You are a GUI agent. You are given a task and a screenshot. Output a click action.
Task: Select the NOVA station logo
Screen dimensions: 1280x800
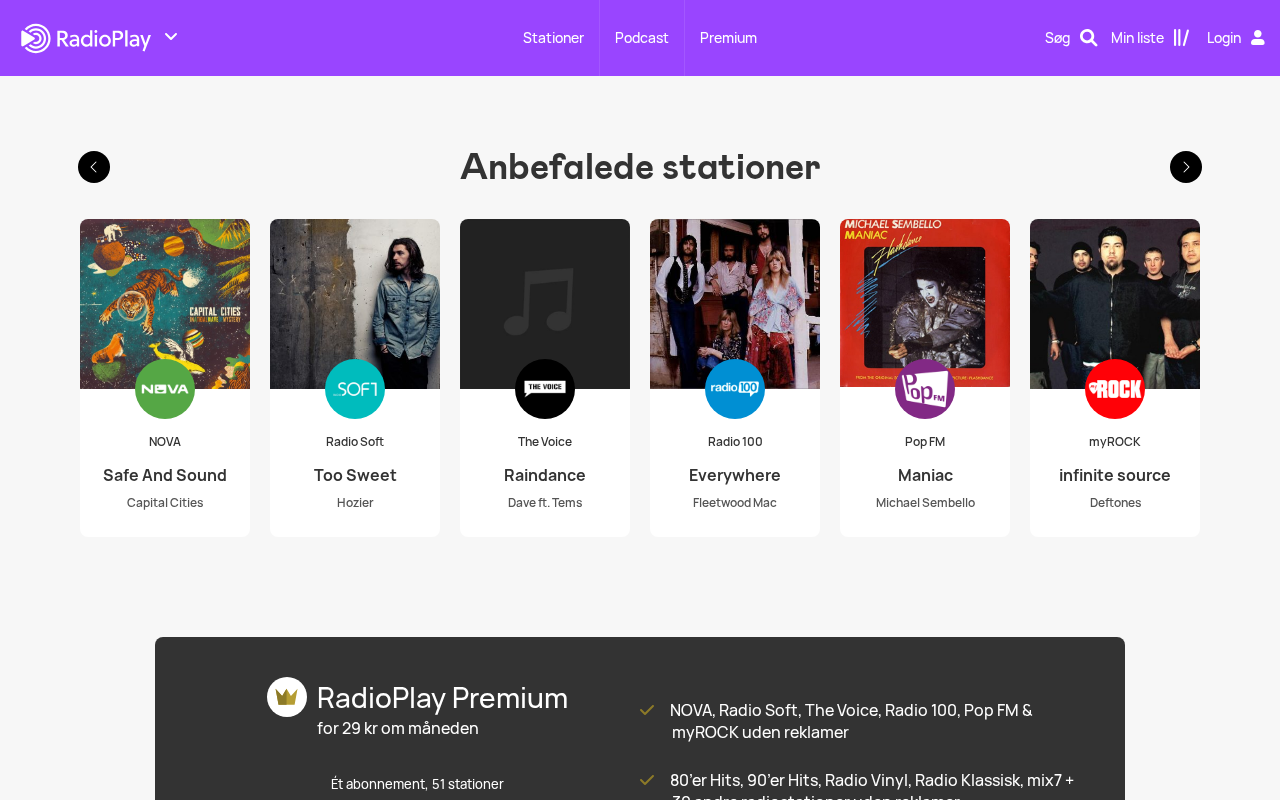tap(165, 389)
